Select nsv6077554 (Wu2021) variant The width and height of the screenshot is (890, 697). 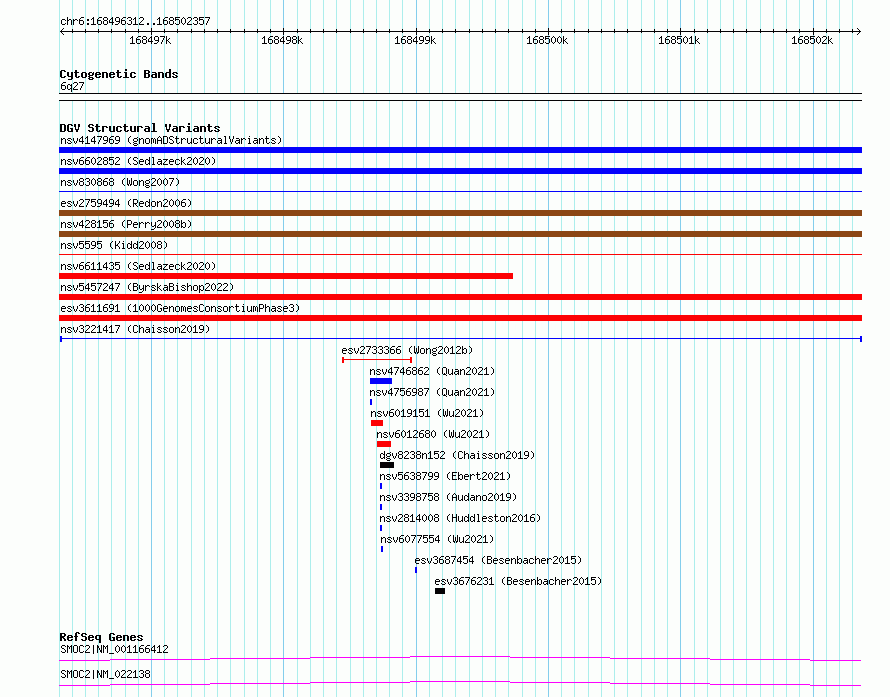click(x=437, y=539)
